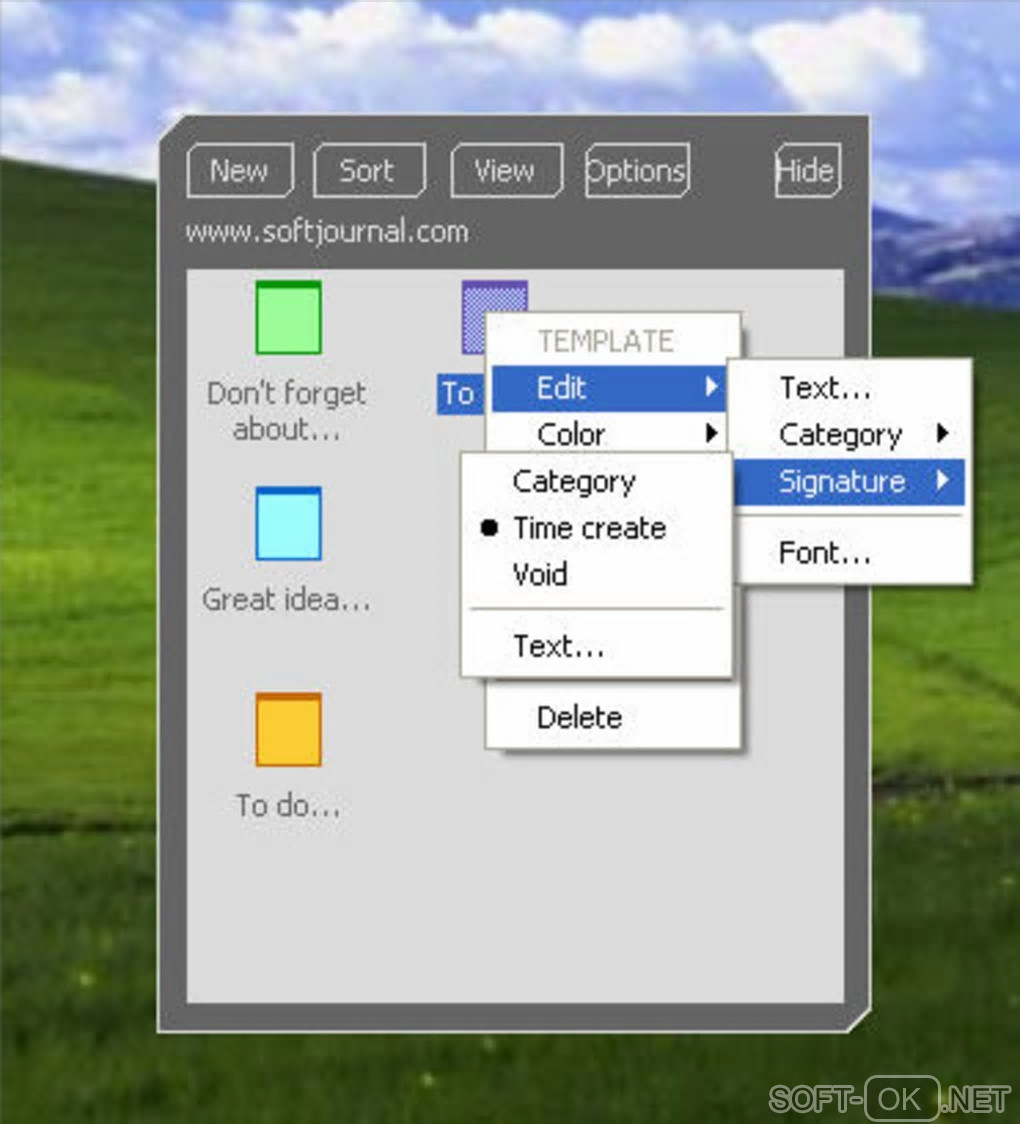This screenshot has height=1124, width=1020.
Task: Click the arrow beside Signature
Action: coord(943,480)
